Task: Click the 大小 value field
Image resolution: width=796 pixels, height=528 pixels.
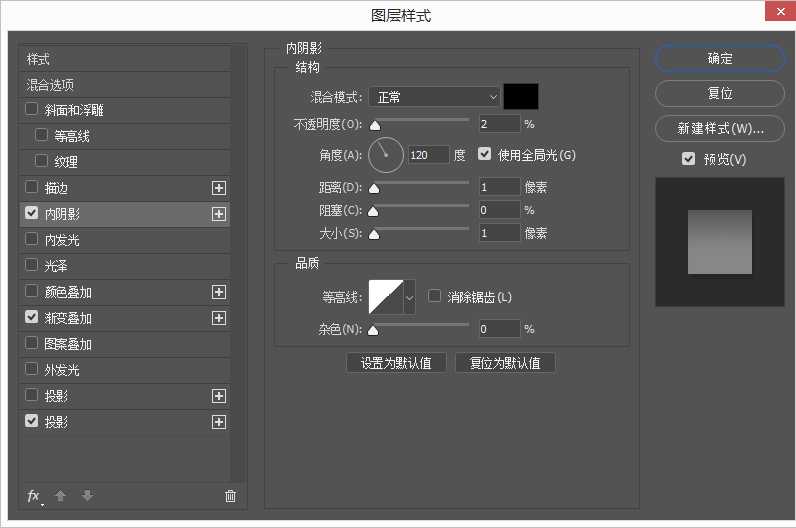Action: pyautogui.click(x=500, y=233)
